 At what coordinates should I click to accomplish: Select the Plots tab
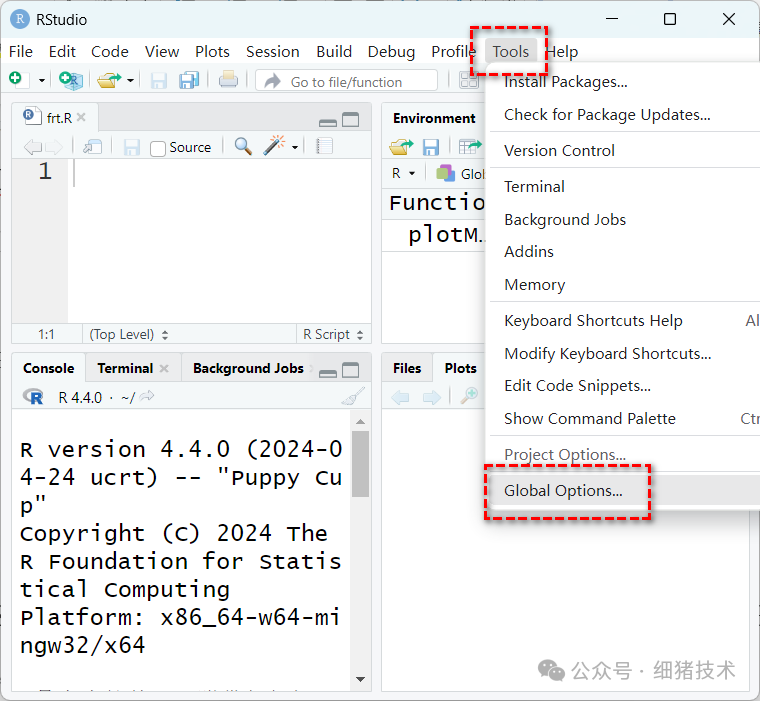tap(460, 368)
